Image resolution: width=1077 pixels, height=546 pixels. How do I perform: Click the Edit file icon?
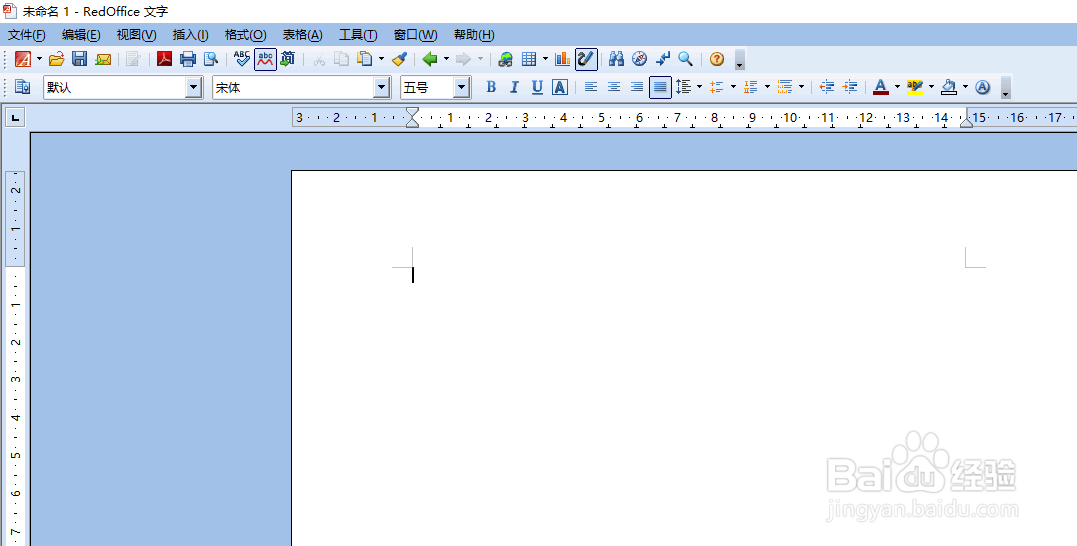133,59
